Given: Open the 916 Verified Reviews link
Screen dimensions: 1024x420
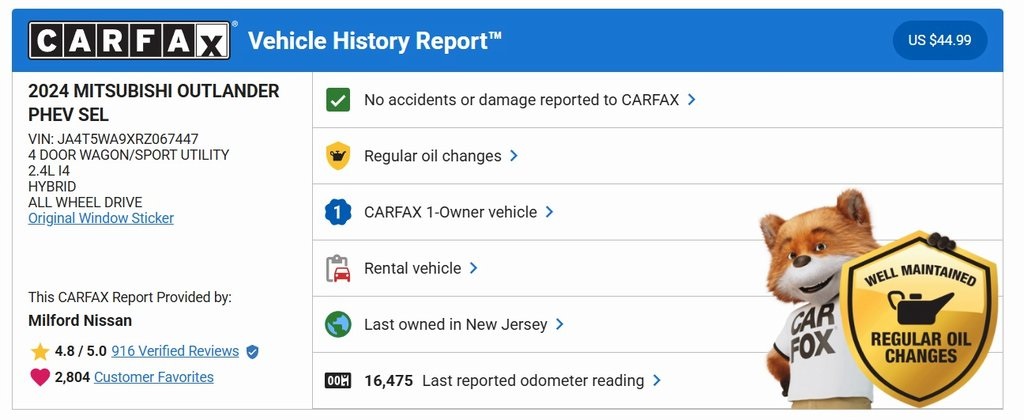Looking at the screenshot, I should (175, 351).
